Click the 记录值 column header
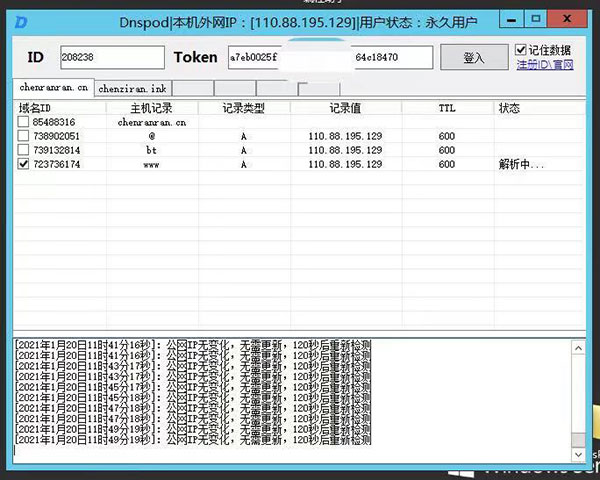 coord(347,108)
